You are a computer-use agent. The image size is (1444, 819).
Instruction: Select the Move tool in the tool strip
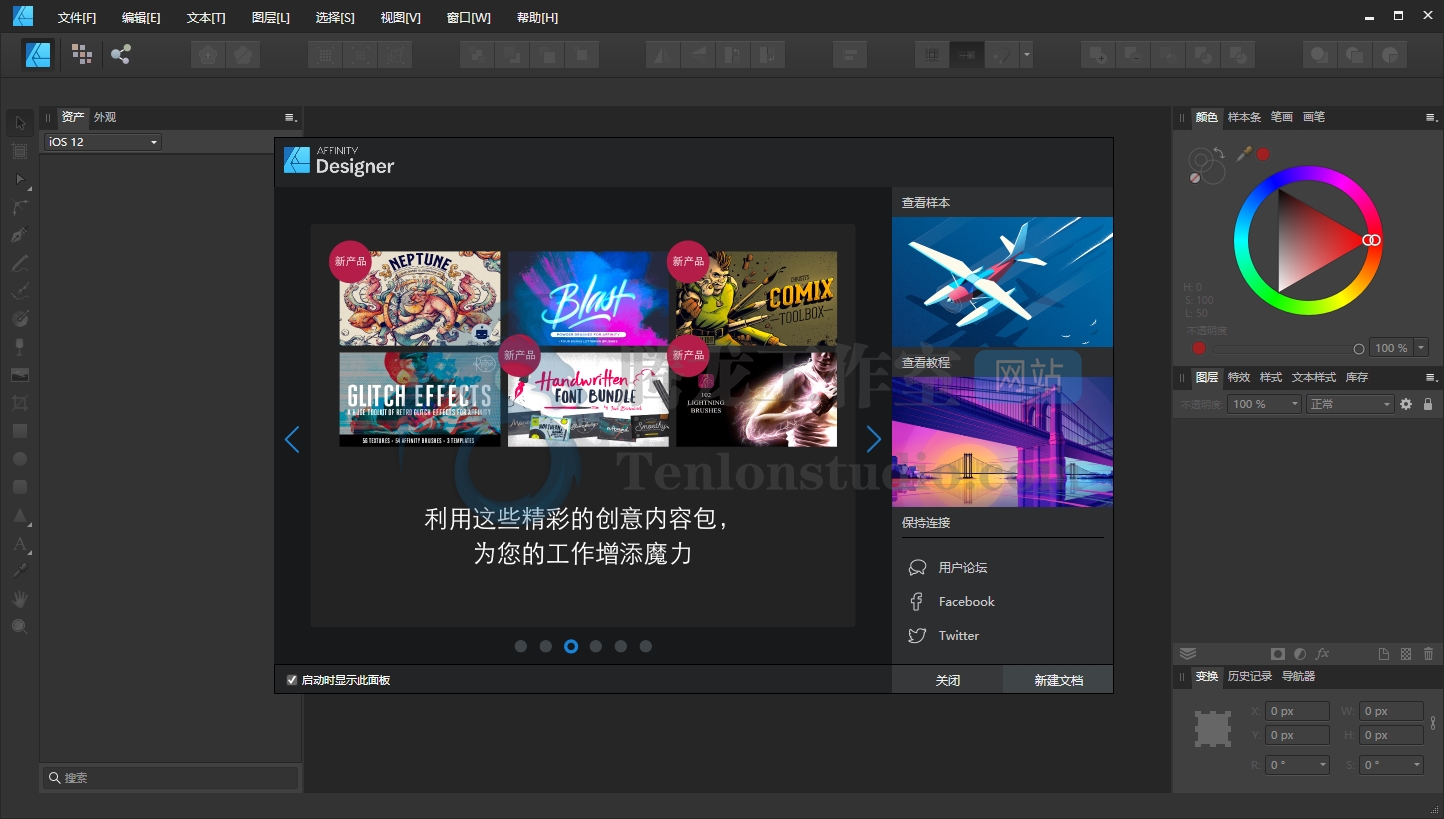20,123
